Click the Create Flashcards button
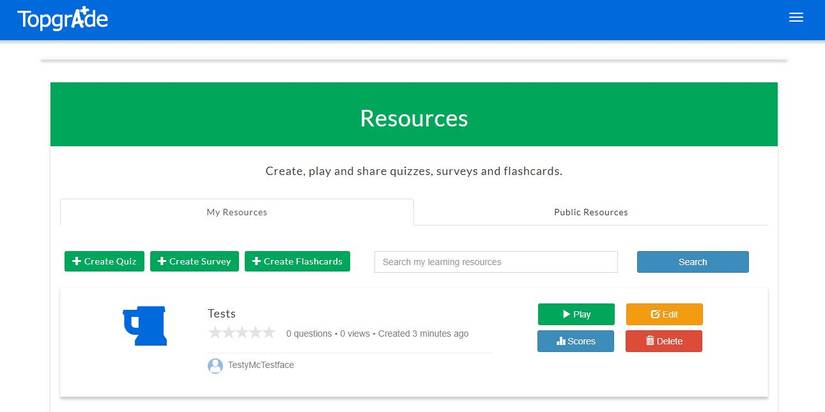Image resolution: width=825 pixels, height=412 pixels. pyautogui.click(x=297, y=262)
